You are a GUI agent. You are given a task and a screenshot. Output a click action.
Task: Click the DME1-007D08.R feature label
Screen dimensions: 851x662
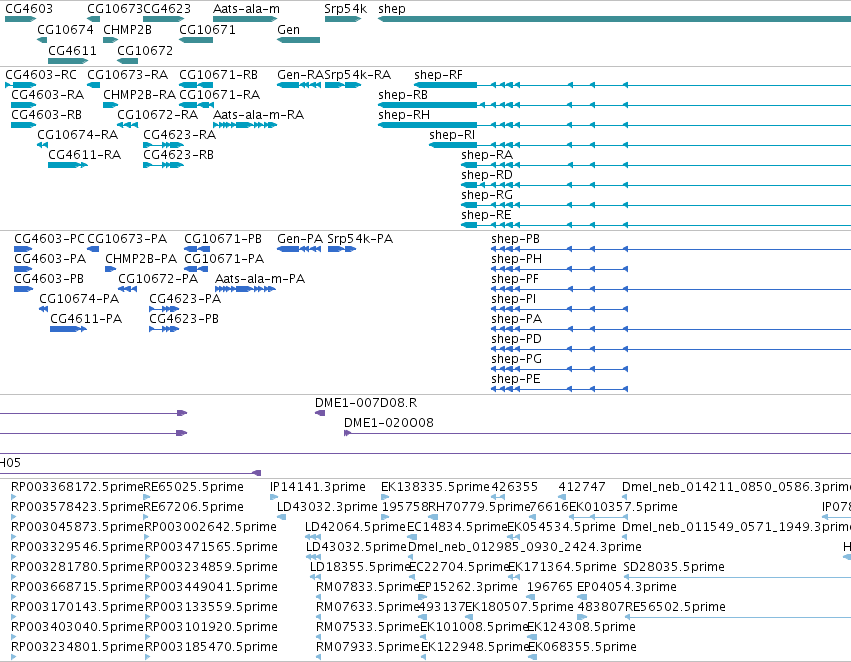366,403
